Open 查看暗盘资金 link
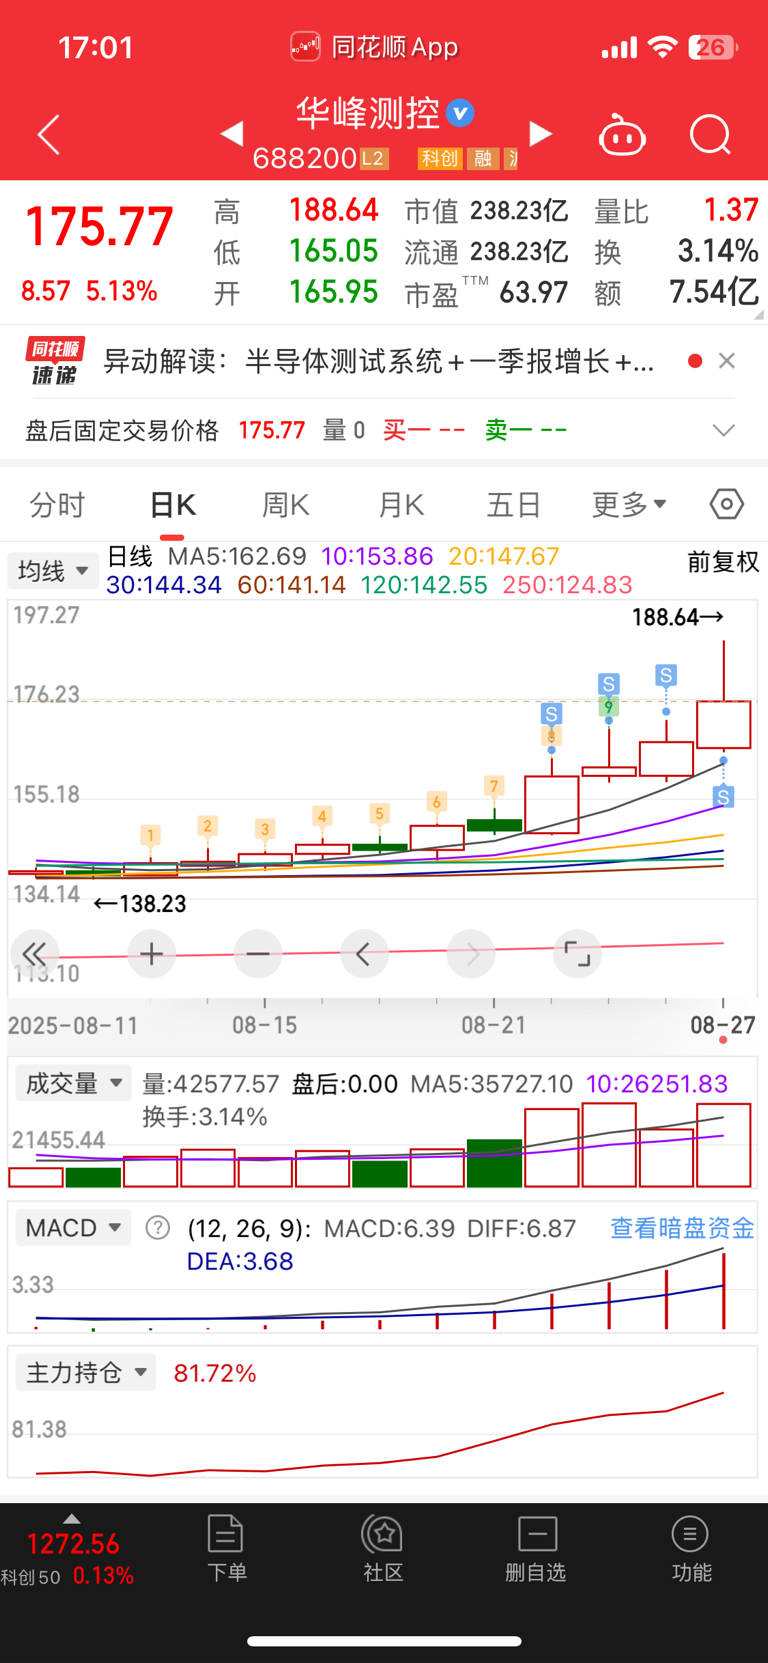The image size is (768, 1663). 682,1228
